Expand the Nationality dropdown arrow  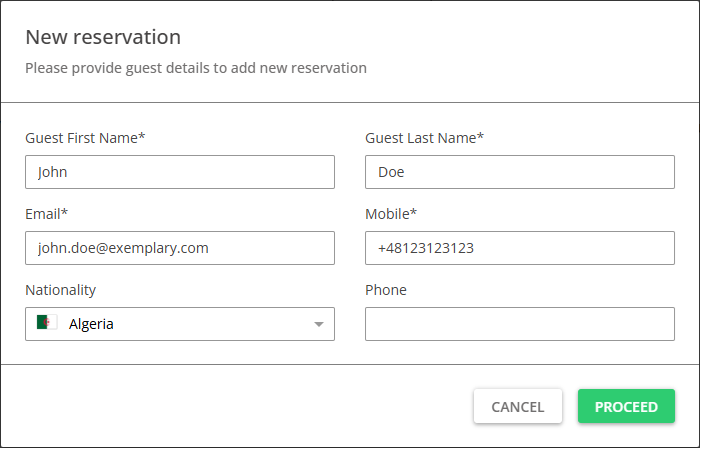point(318,324)
